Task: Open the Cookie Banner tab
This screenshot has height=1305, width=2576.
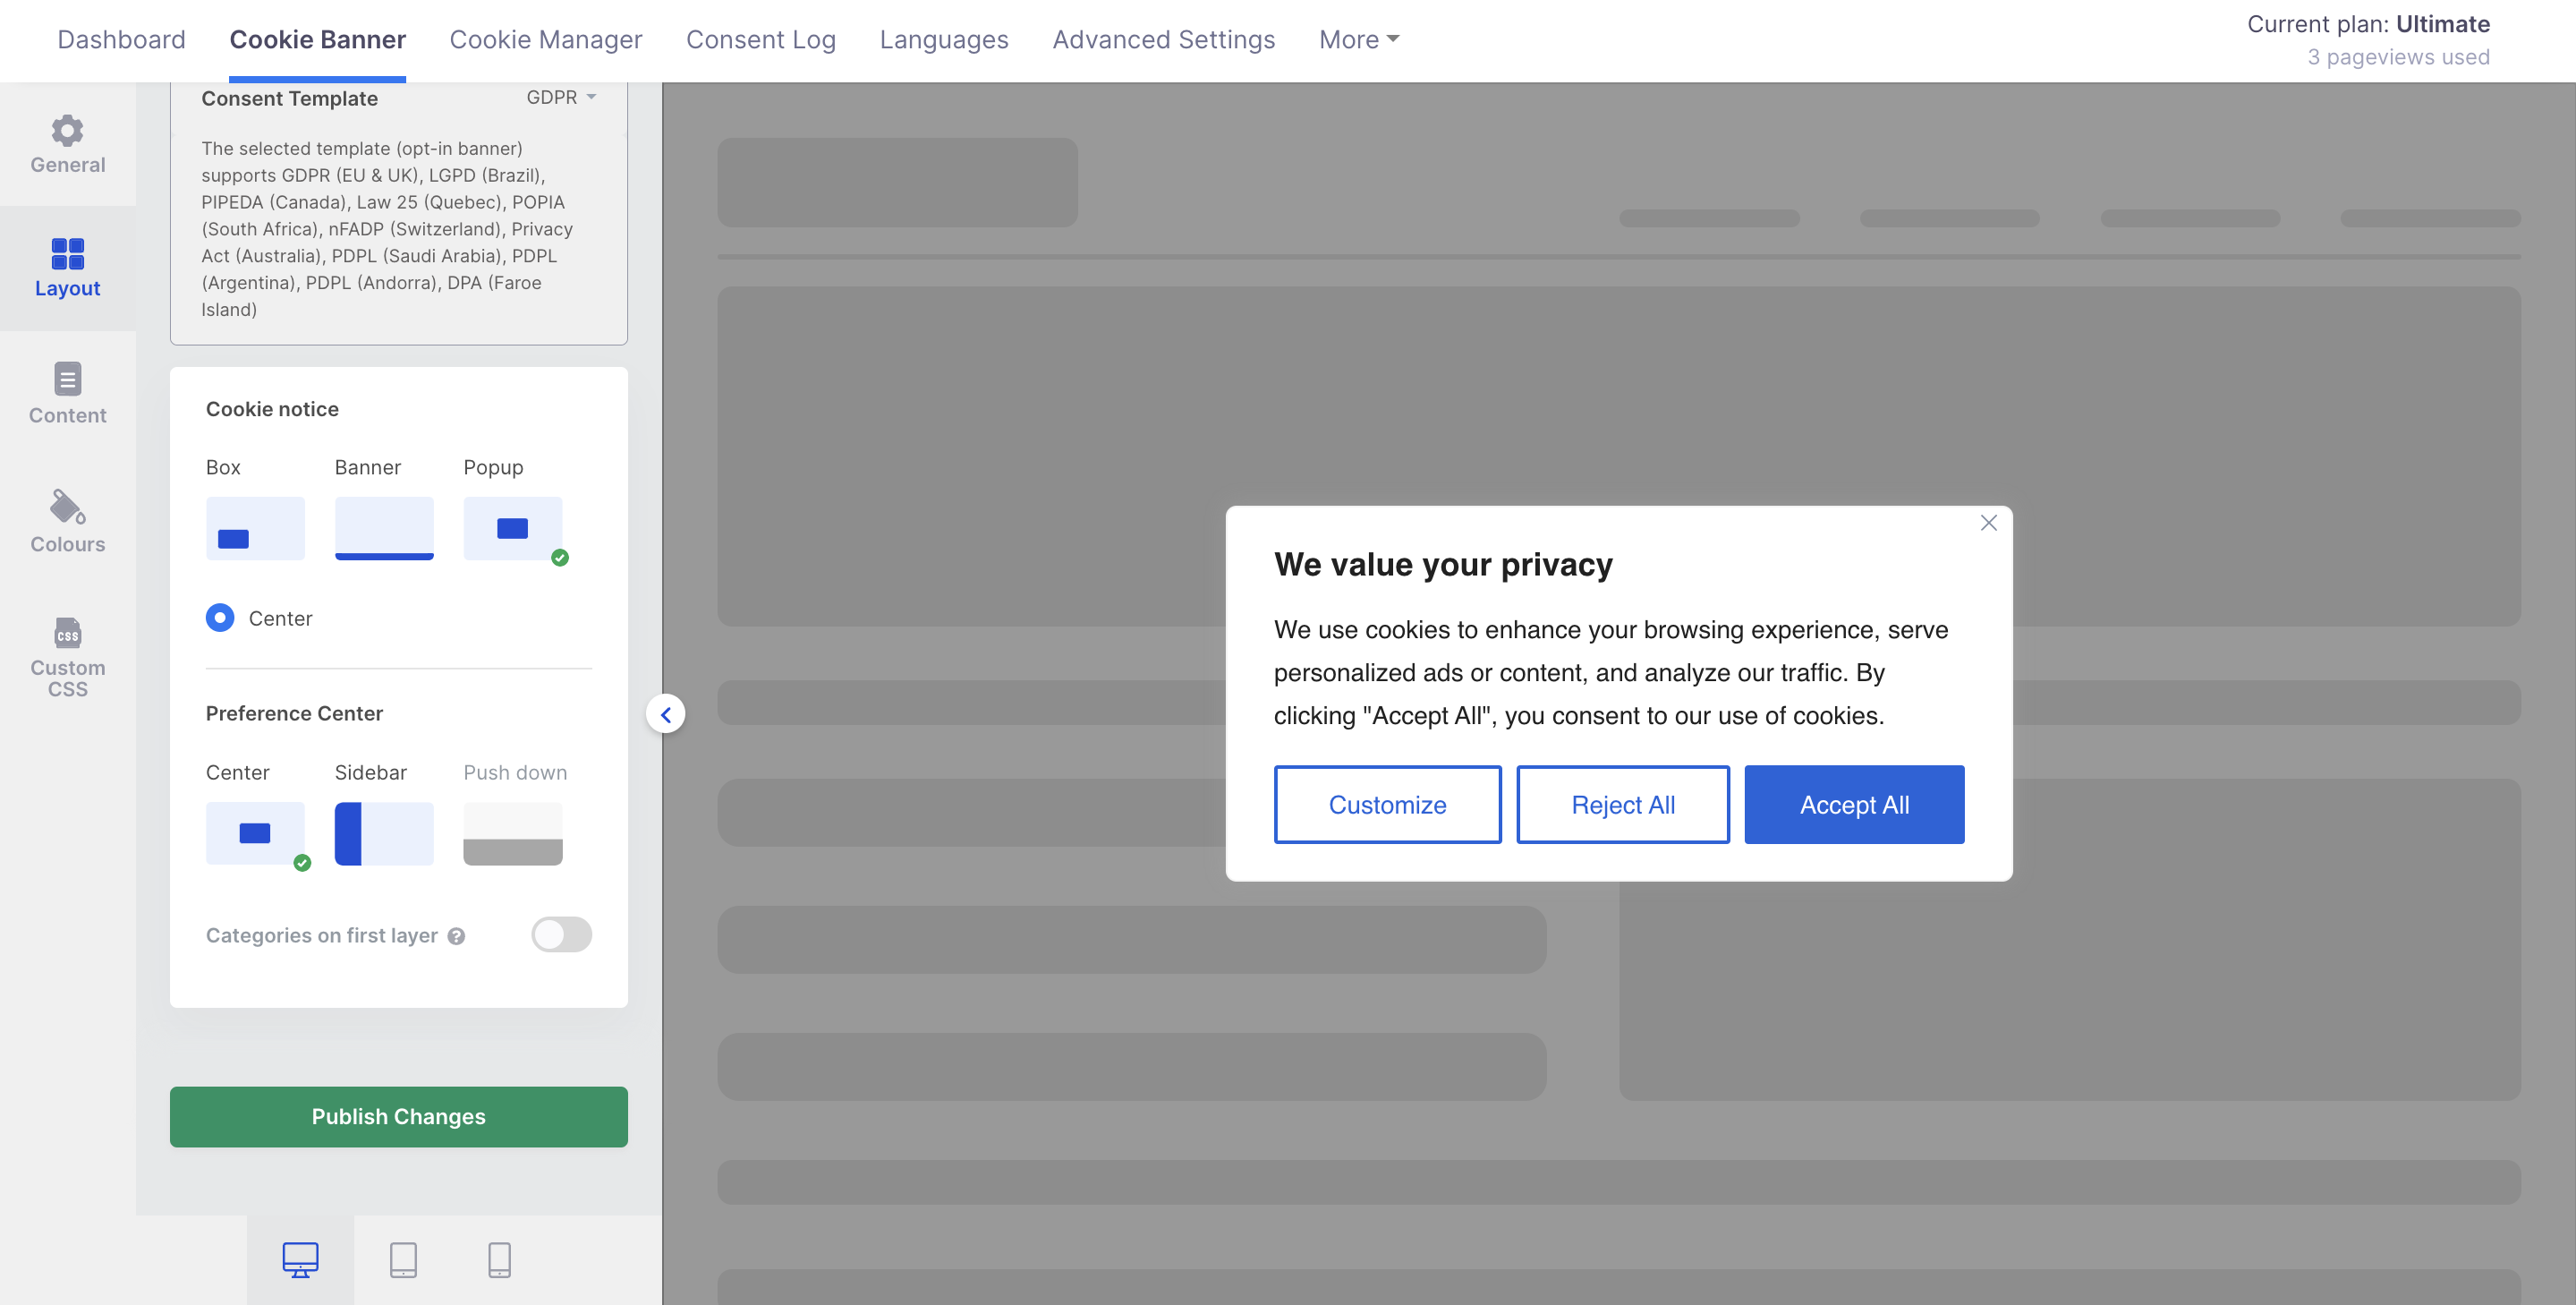Action: [317, 39]
